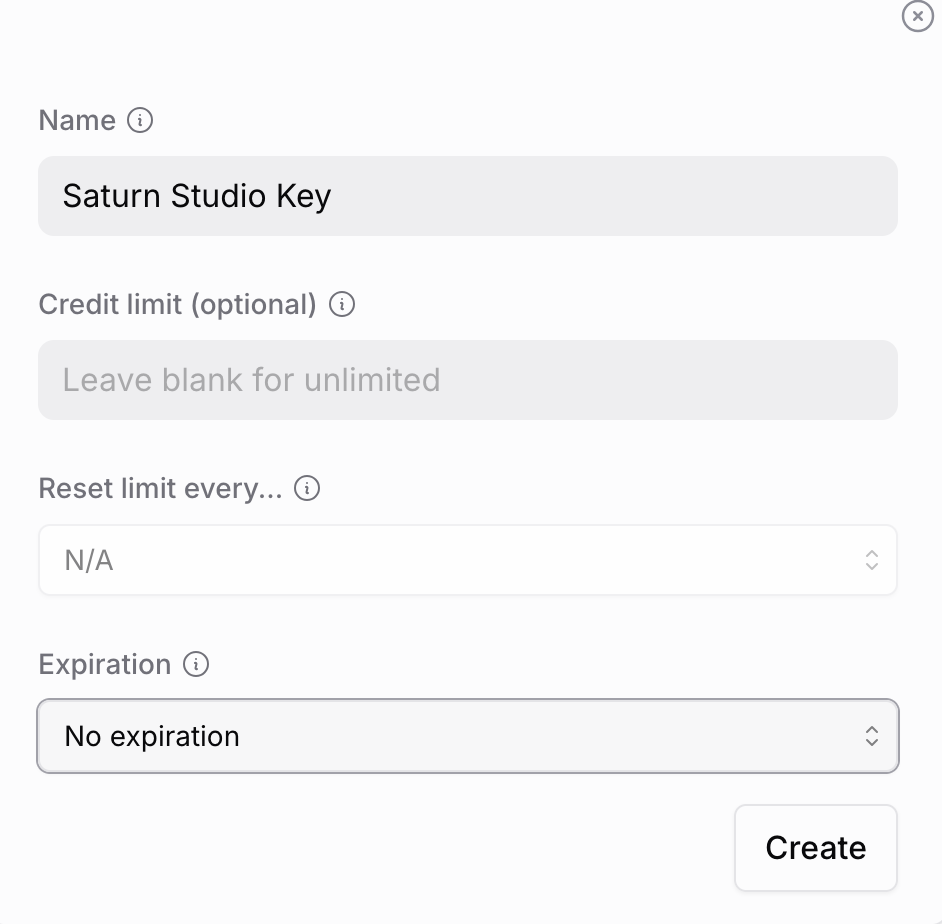
Task: Select the N/A value in dropdown
Action: click(89, 561)
